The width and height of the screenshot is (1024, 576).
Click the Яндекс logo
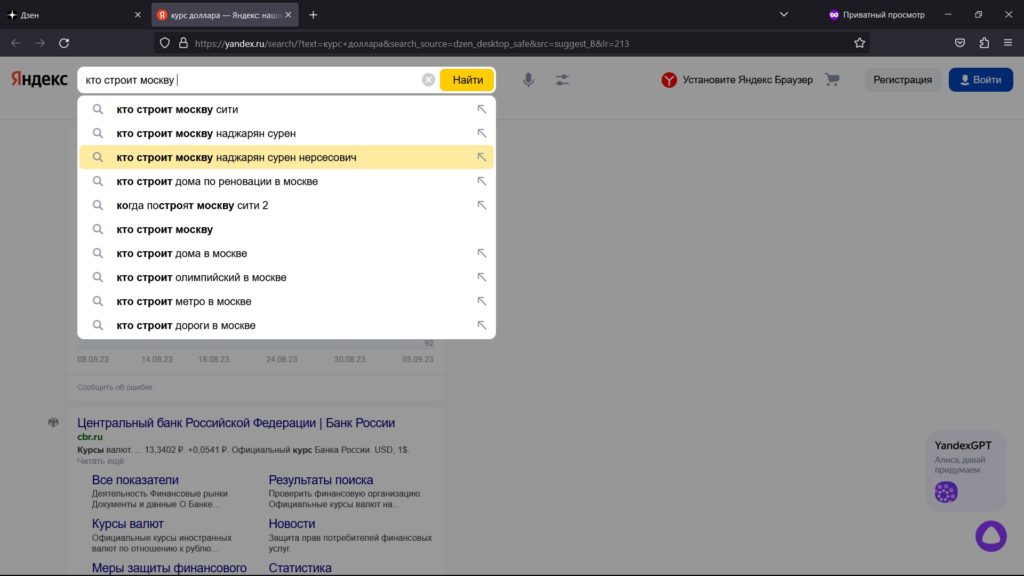(39, 79)
